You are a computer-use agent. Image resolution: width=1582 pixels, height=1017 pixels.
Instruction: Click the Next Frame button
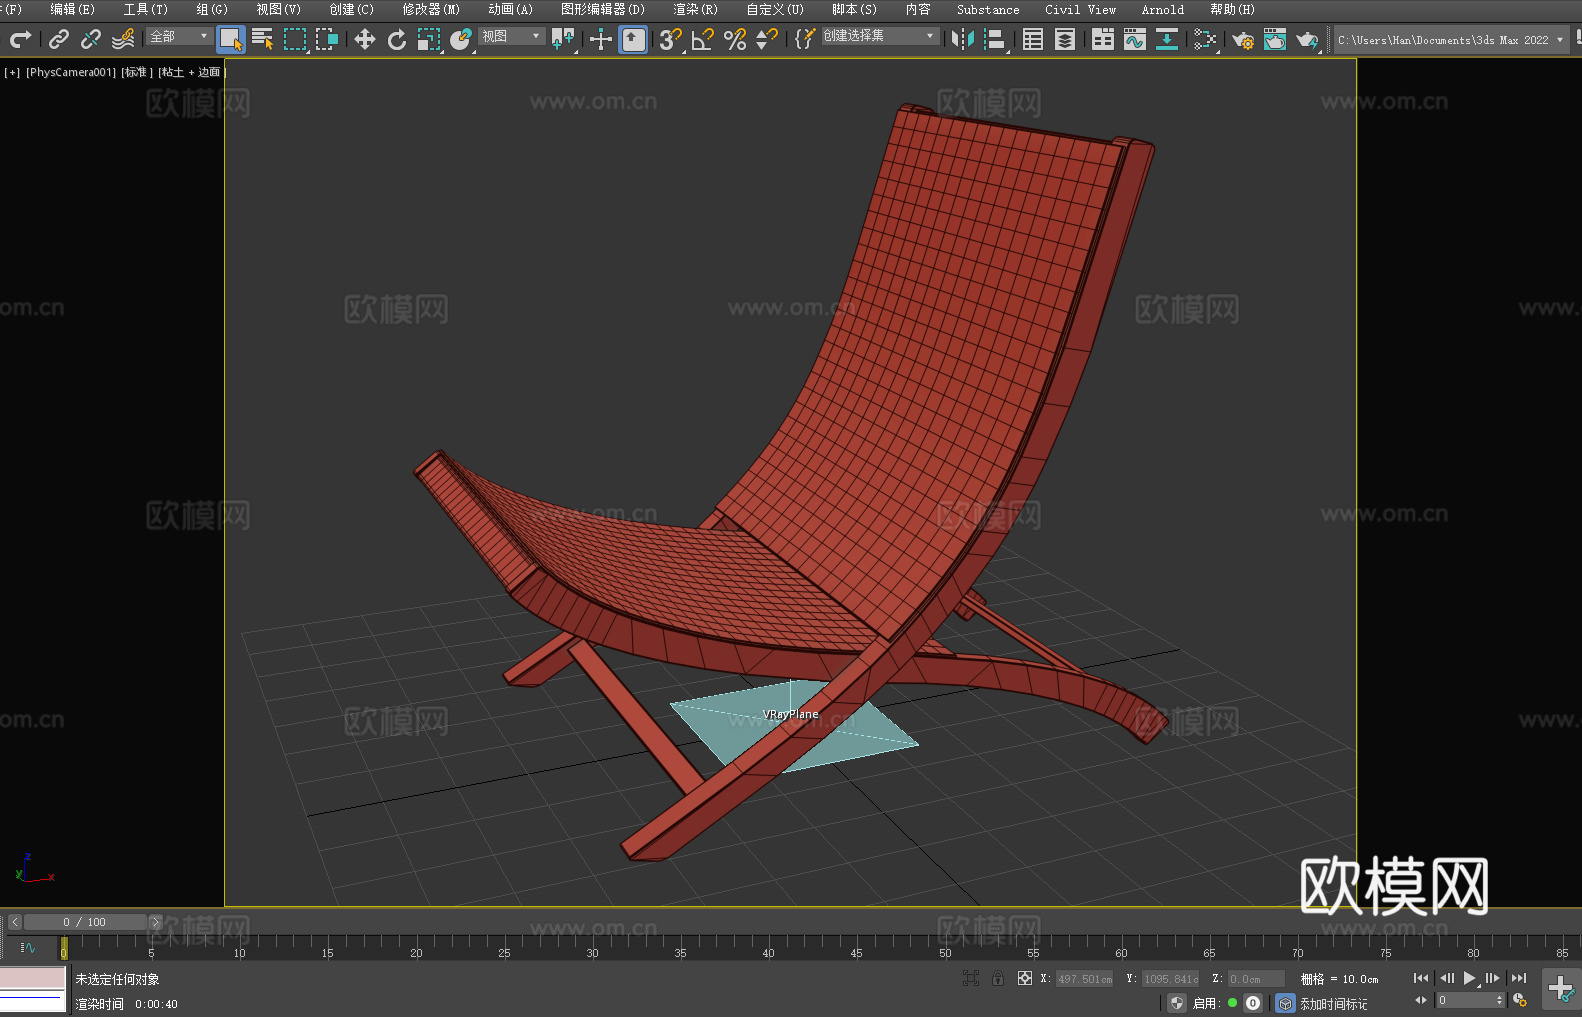click(x=1493, y=978)
